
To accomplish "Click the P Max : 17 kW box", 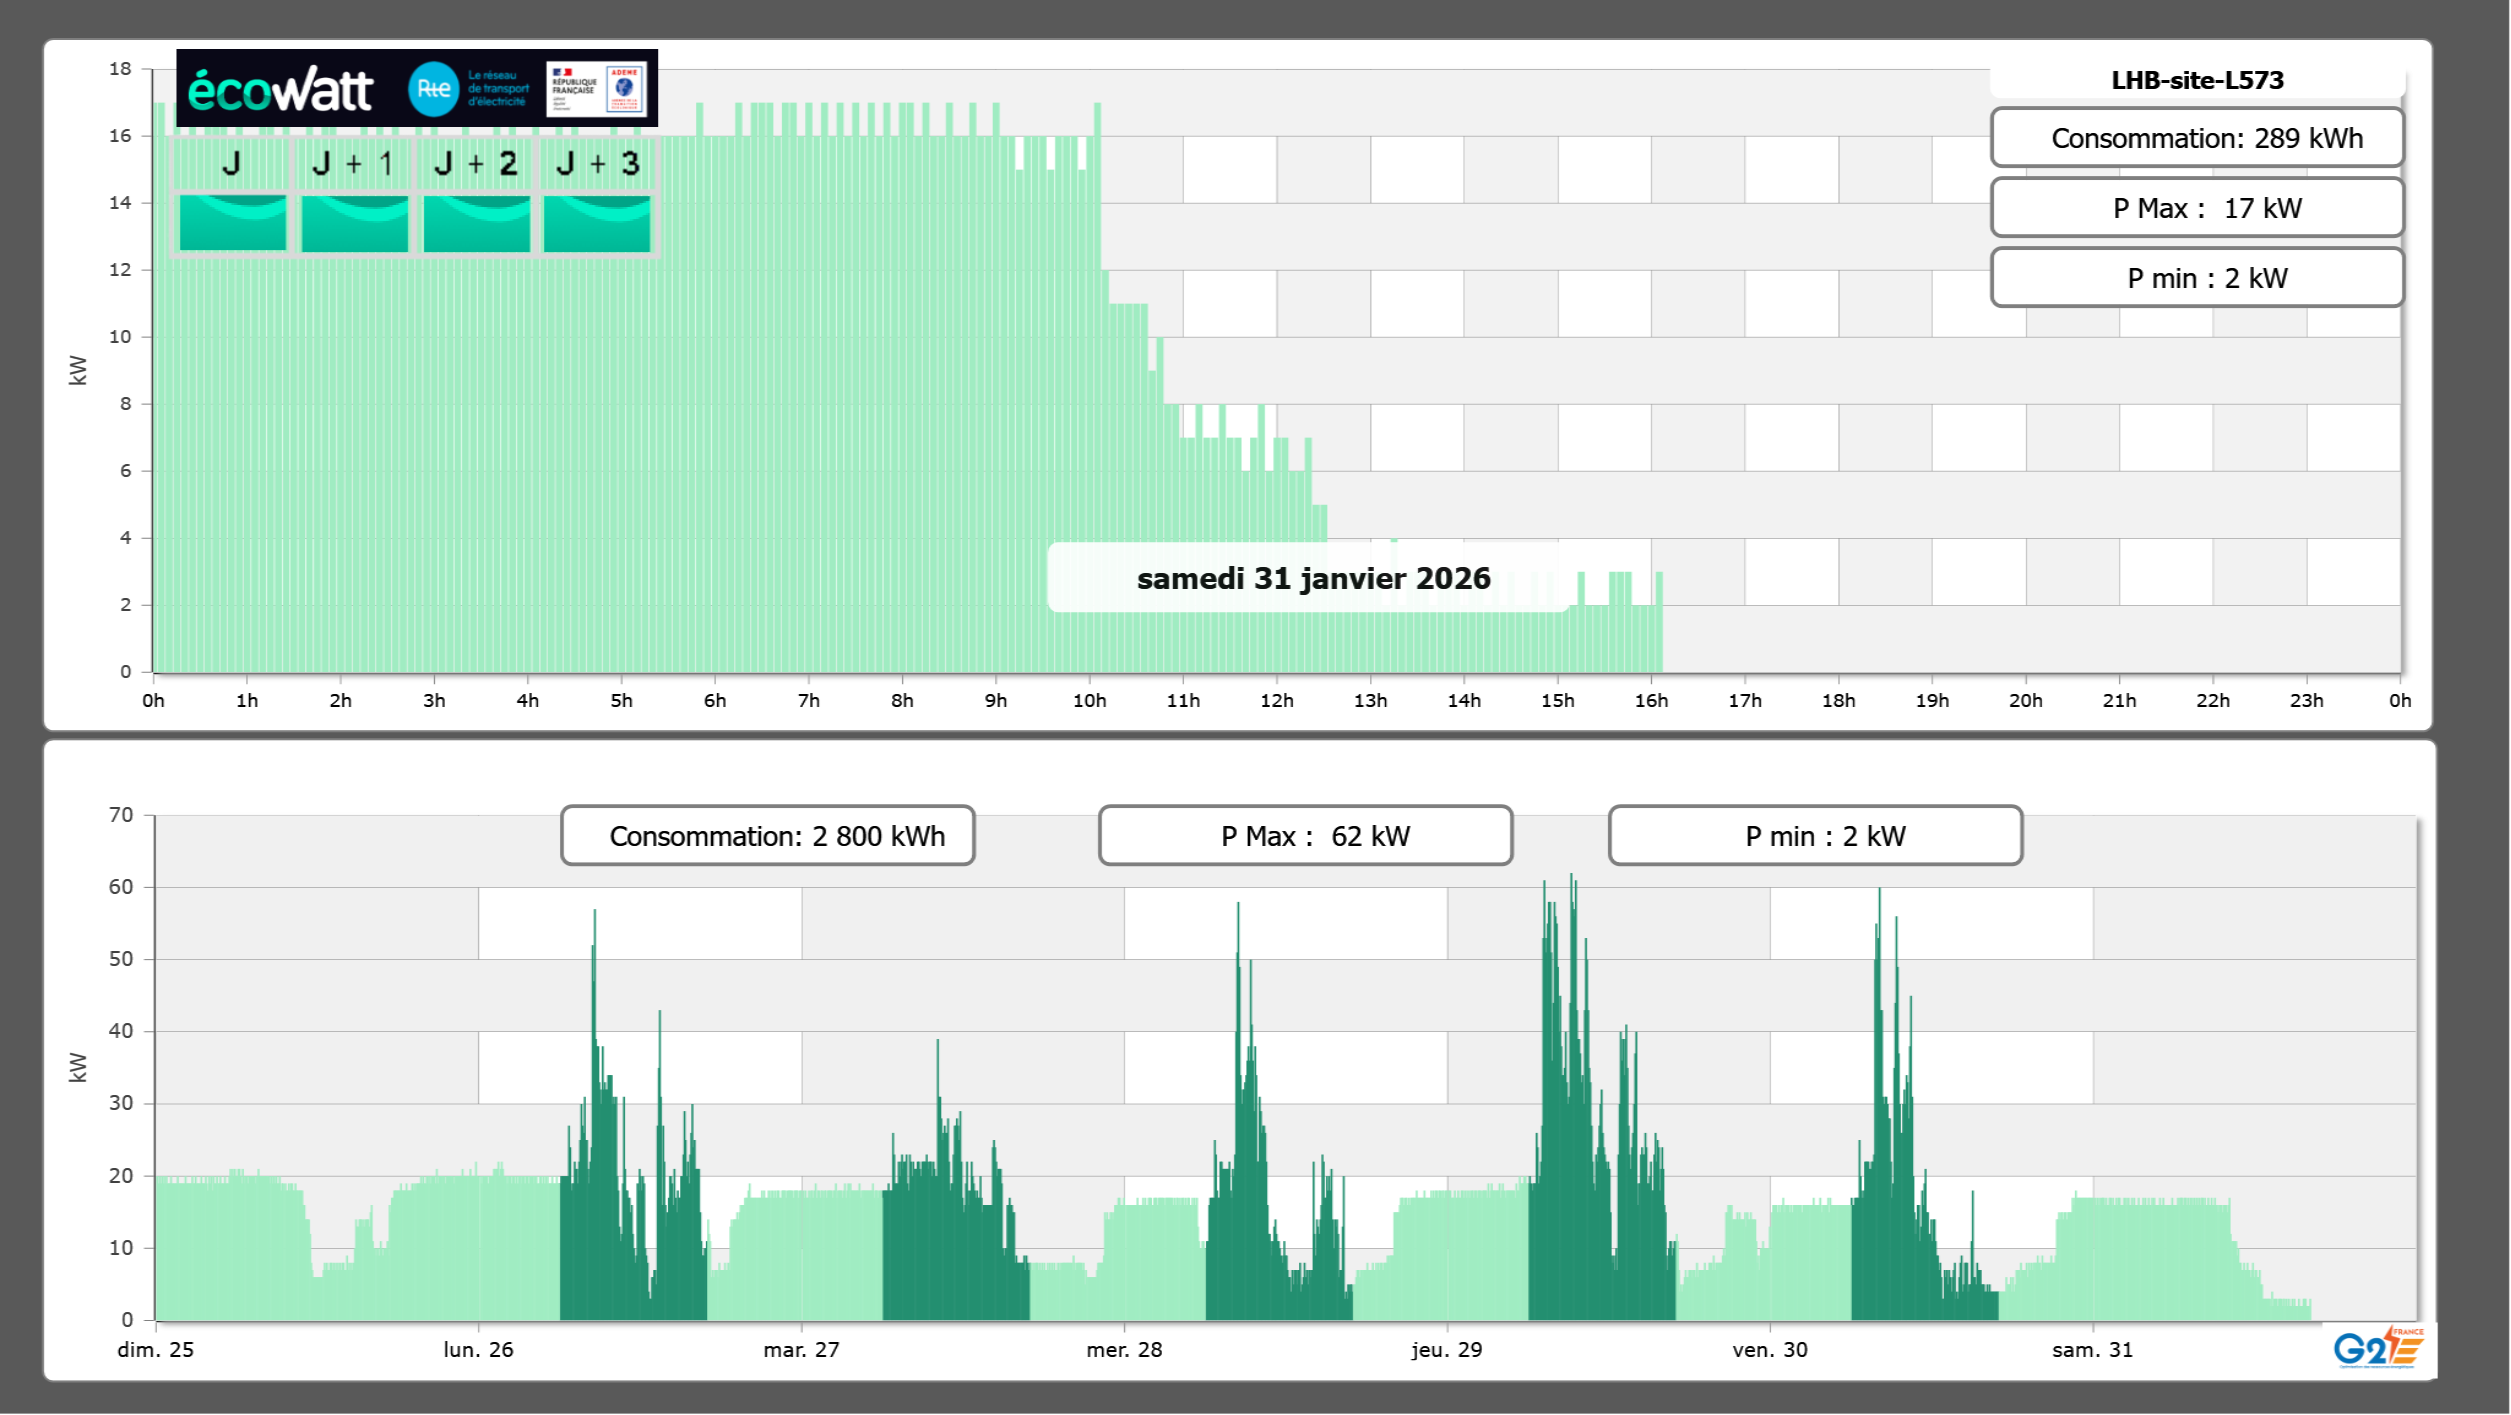I will click(2197, 208).
